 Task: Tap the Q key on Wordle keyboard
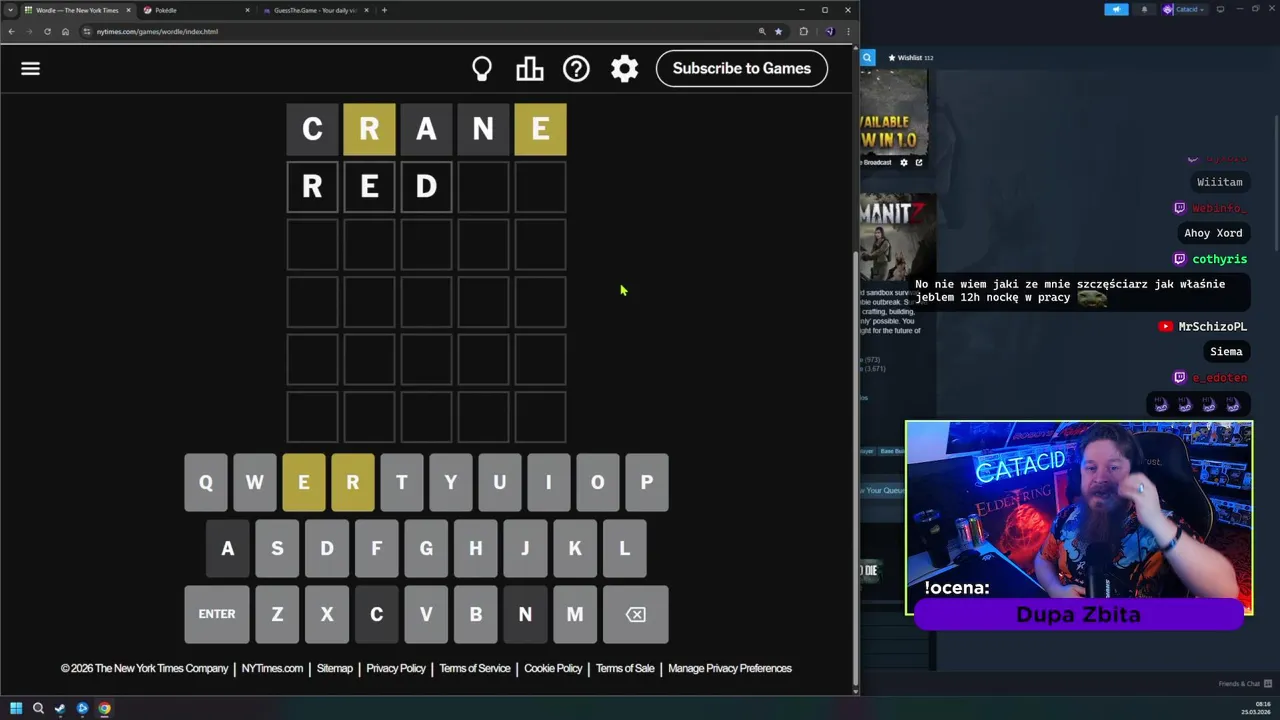point(206,482)
